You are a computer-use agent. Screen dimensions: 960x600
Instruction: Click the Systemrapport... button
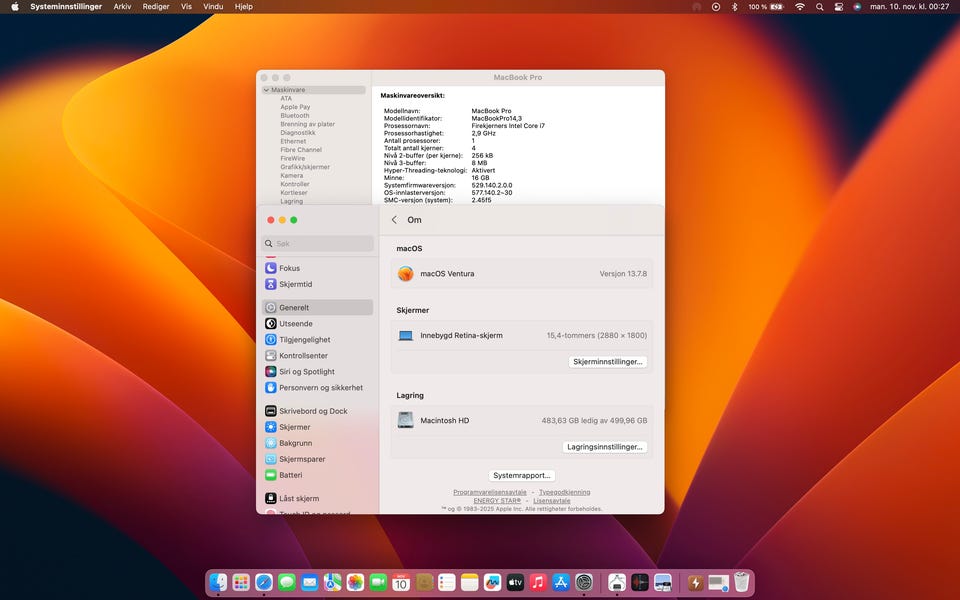[522, 476]
